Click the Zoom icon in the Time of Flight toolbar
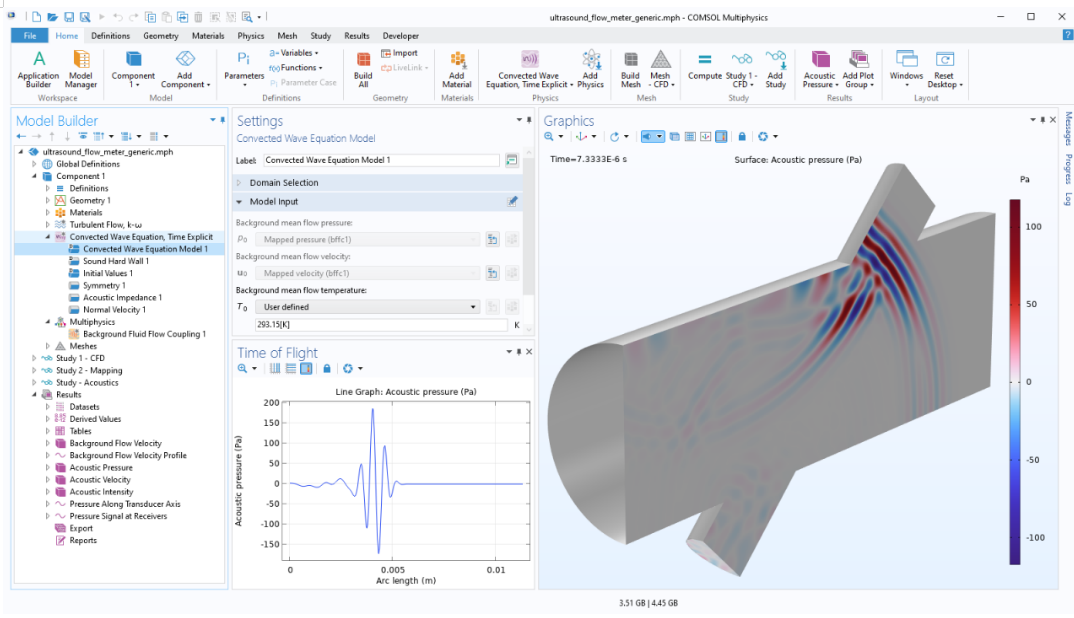Screen dimensions: 1074x618 pyautogui.click(x=242, y=369)
